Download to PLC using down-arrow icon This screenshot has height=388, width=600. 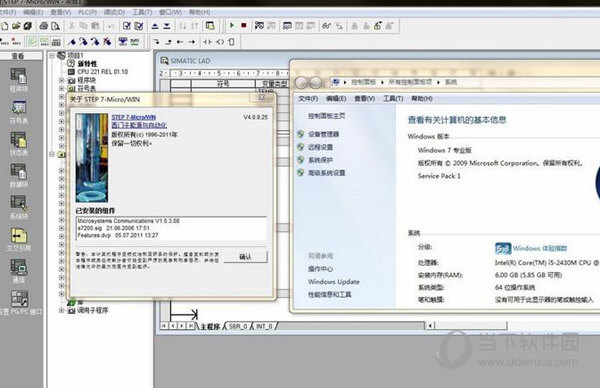point(167,26)
